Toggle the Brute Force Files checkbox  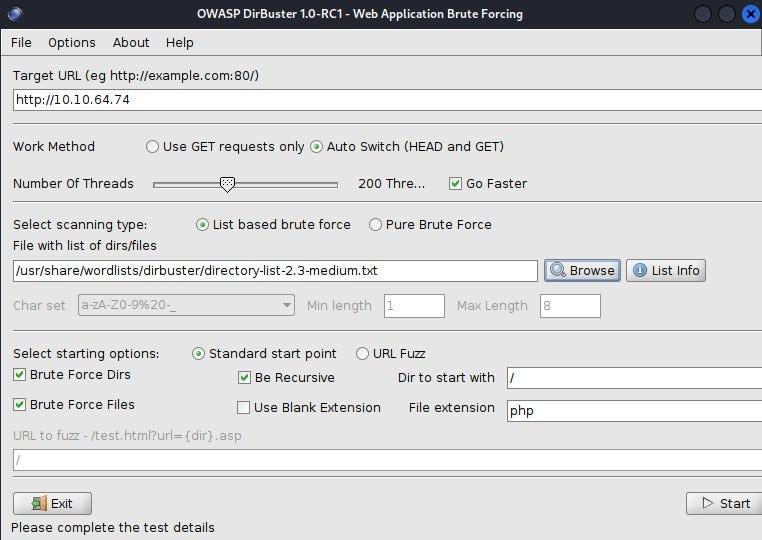(20, 405)
